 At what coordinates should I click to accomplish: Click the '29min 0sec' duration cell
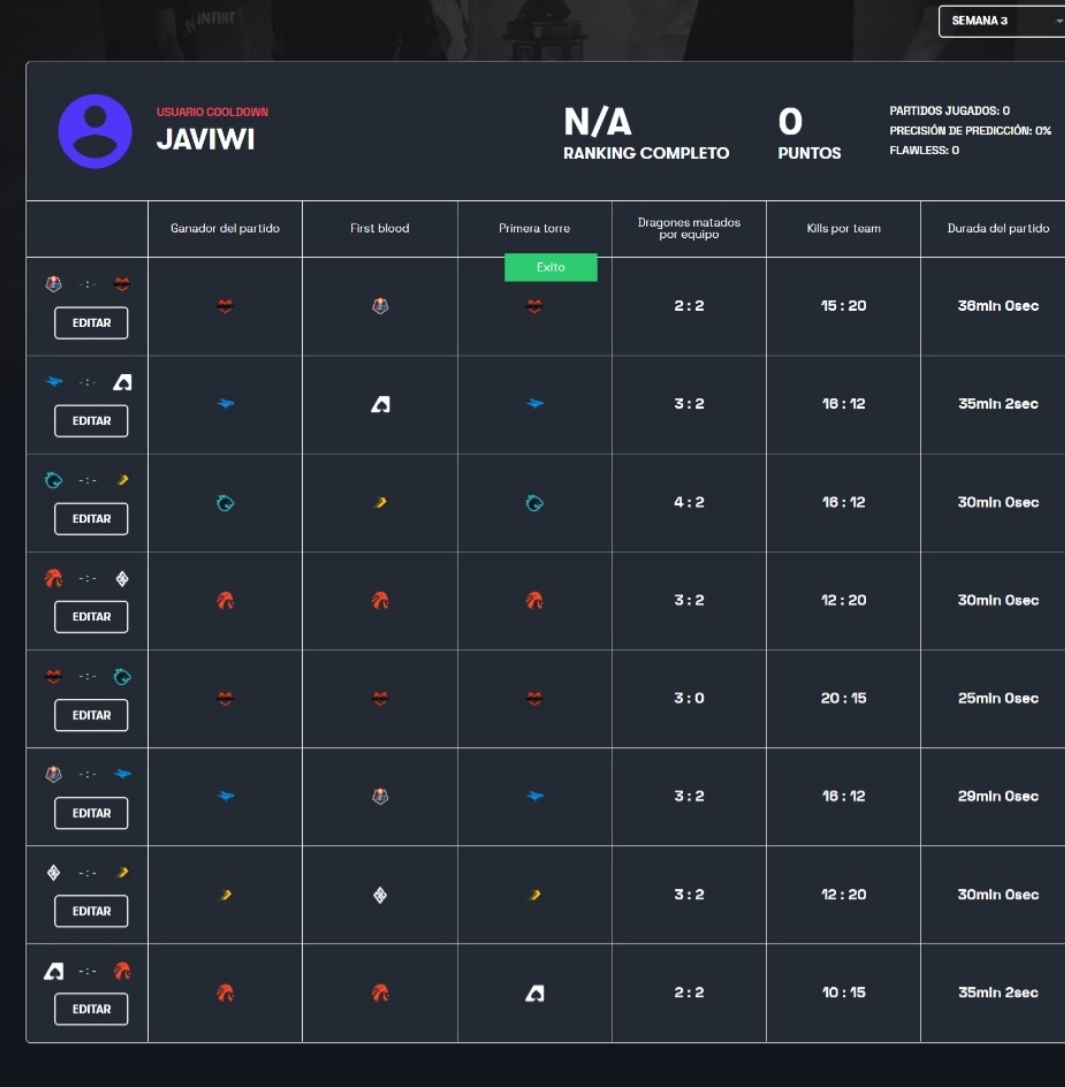pyautogui.click(x=998, y=796)
